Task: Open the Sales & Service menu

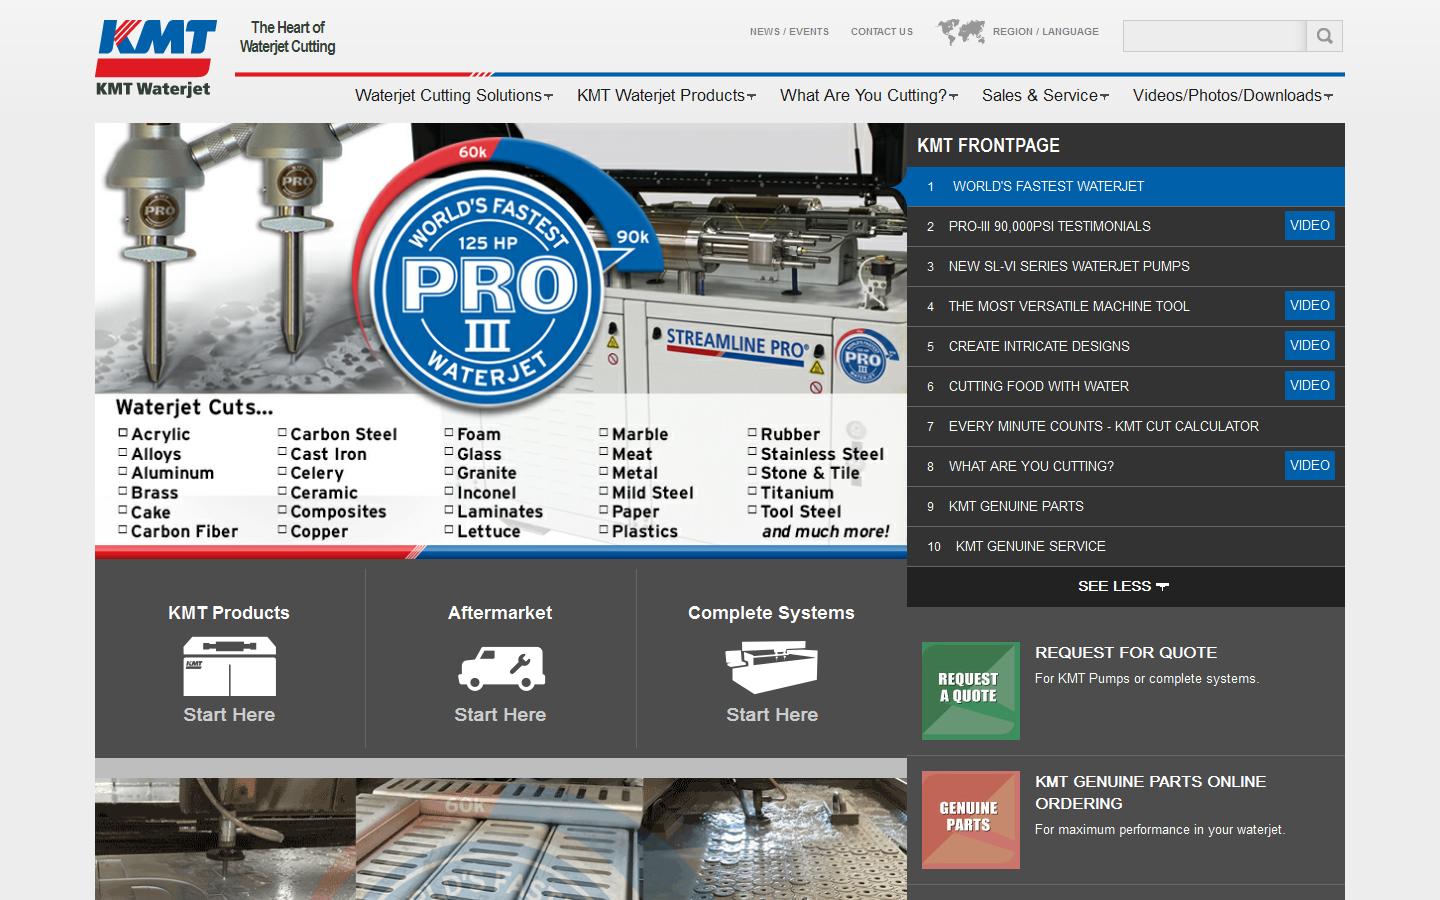Action: [1043, 96]
